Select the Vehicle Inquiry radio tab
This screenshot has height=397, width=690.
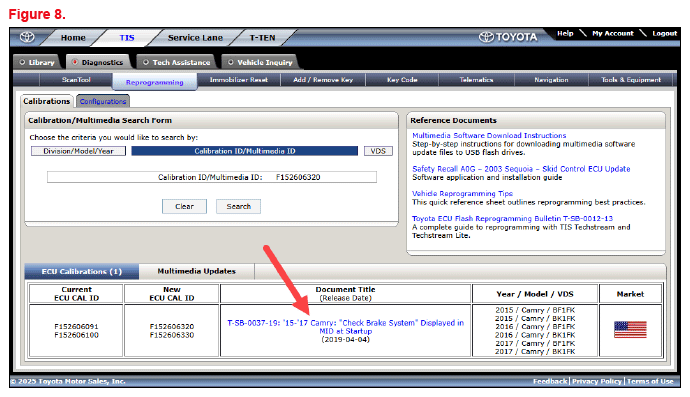[261, 62]
